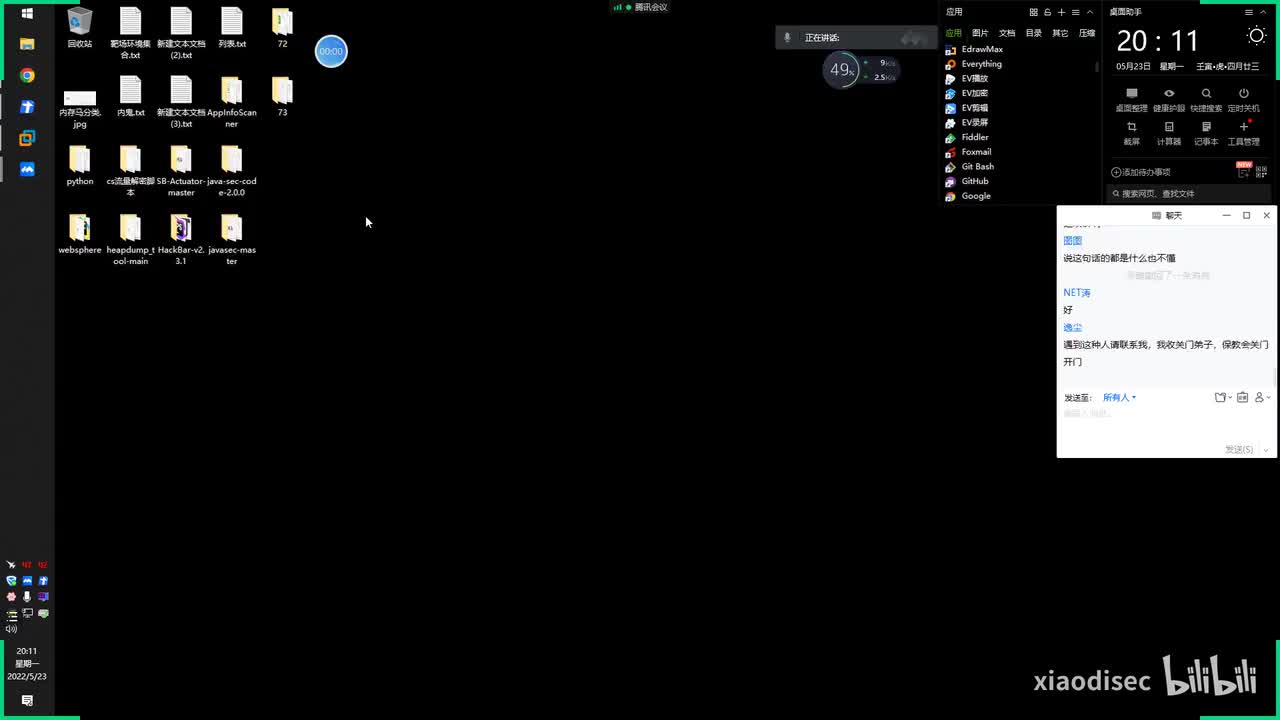Image resolution: width=1280 pixels, height=720 pixels.
Task: Click the sun weather icon
Action: [1256, 36]
